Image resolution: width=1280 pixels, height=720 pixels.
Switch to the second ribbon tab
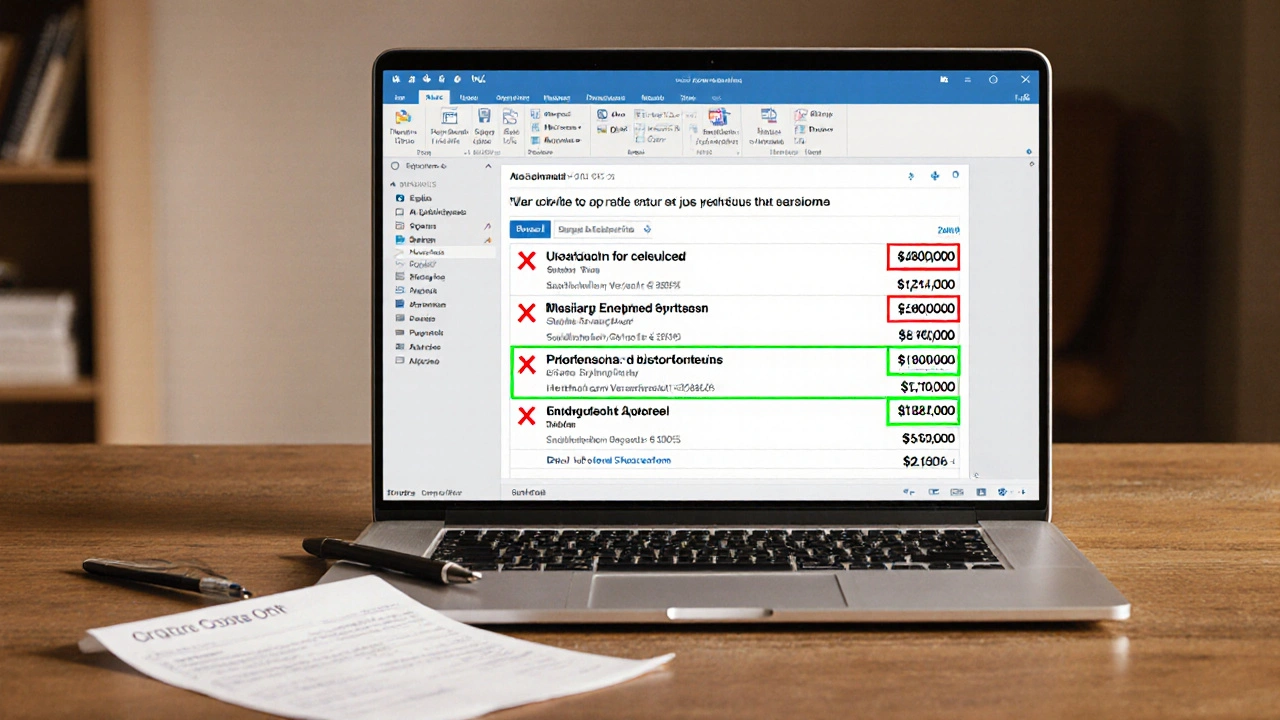tap(434, 97)
